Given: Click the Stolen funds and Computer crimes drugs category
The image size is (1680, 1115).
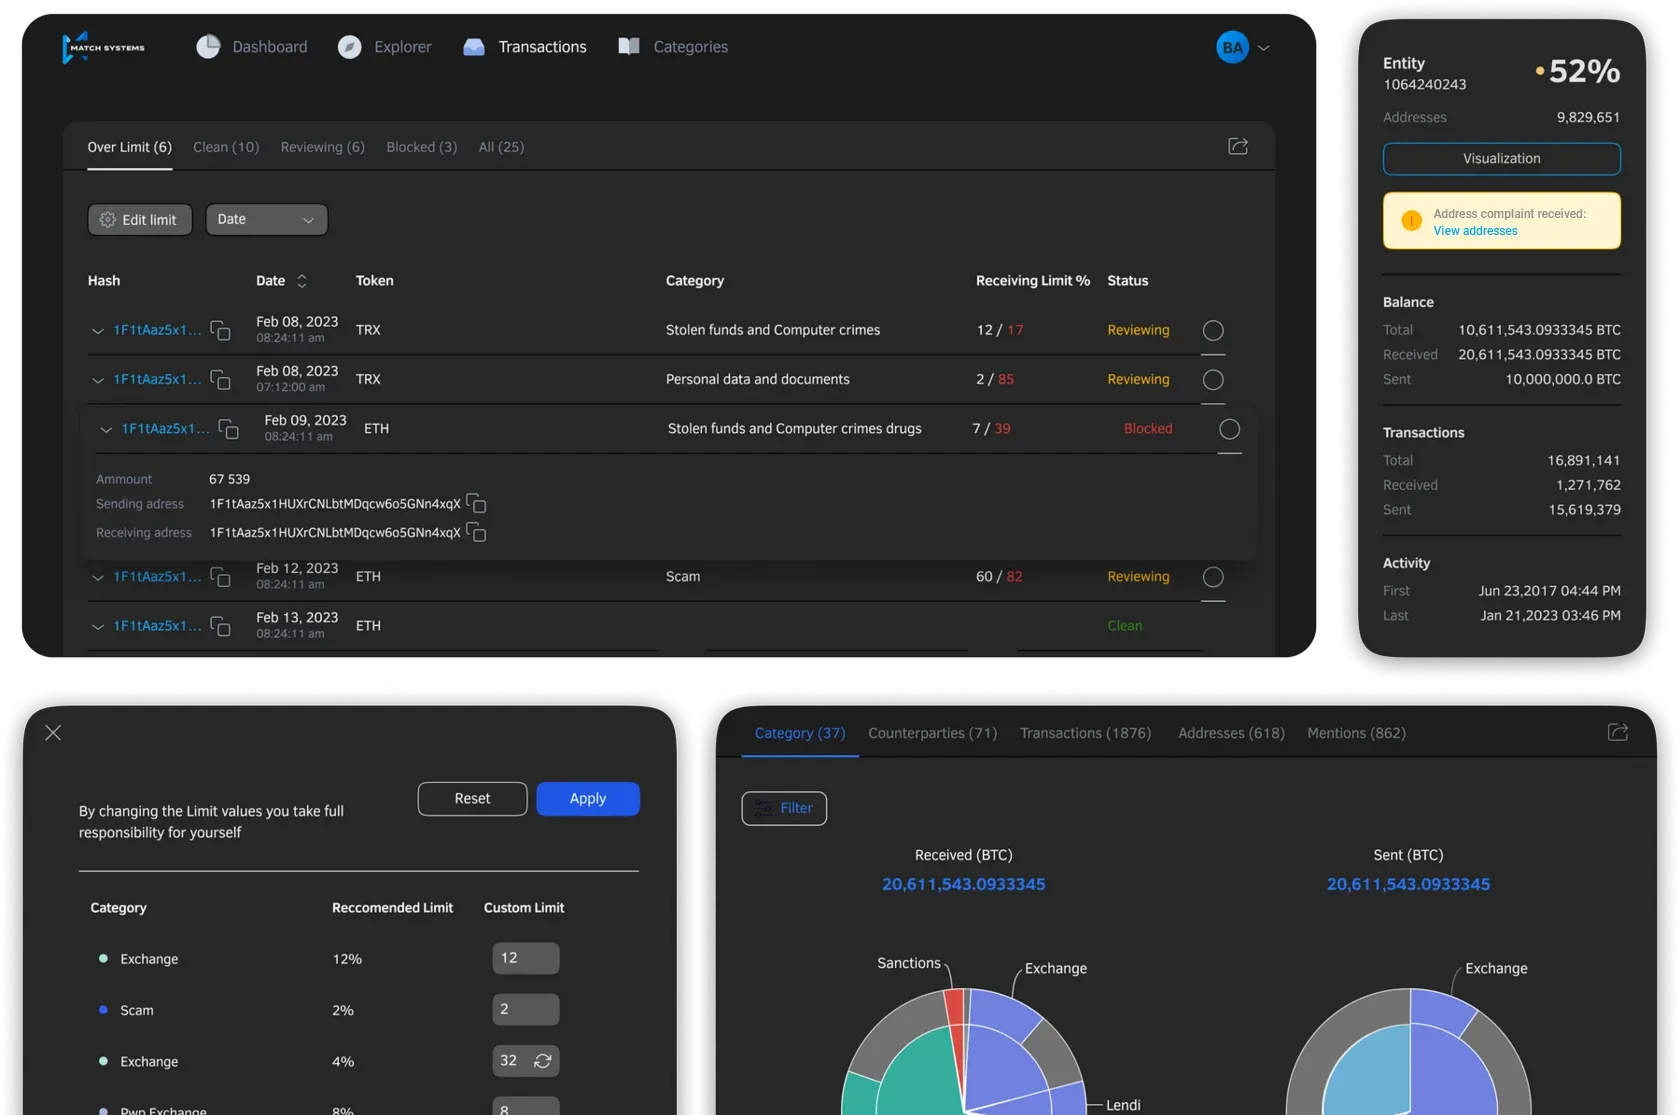Looking at the screenshot, I should coord(795,429).
